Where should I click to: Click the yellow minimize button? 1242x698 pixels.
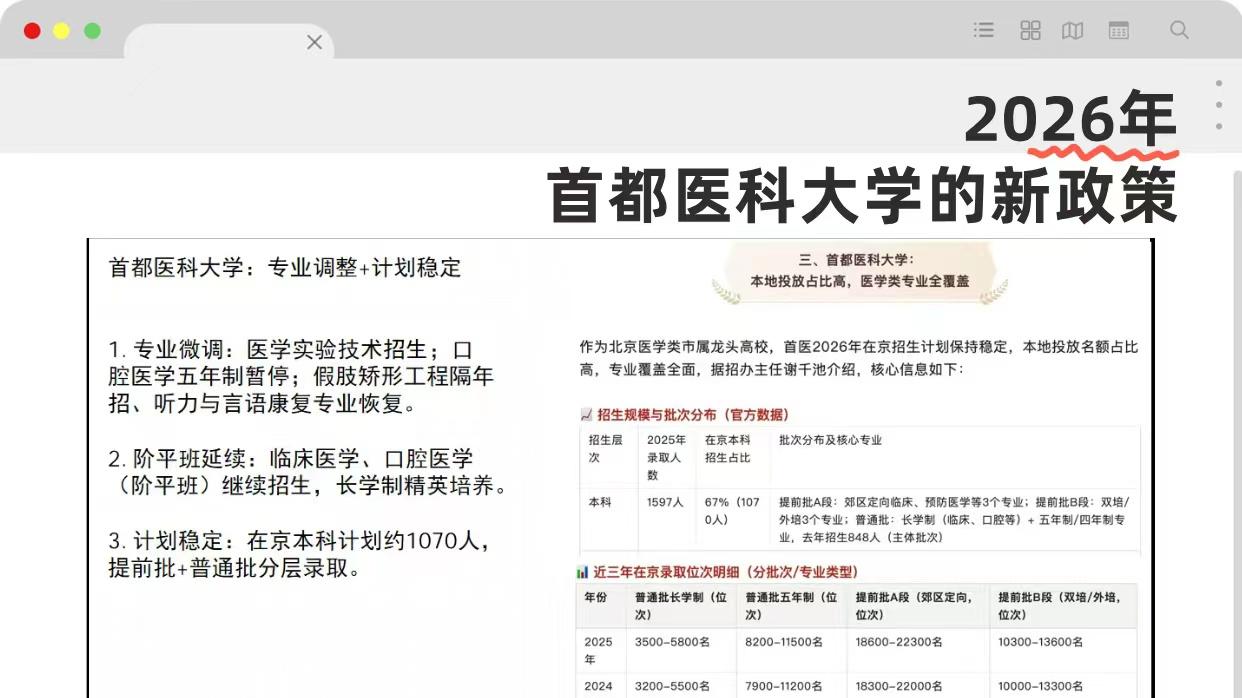(x=61, y=31)
